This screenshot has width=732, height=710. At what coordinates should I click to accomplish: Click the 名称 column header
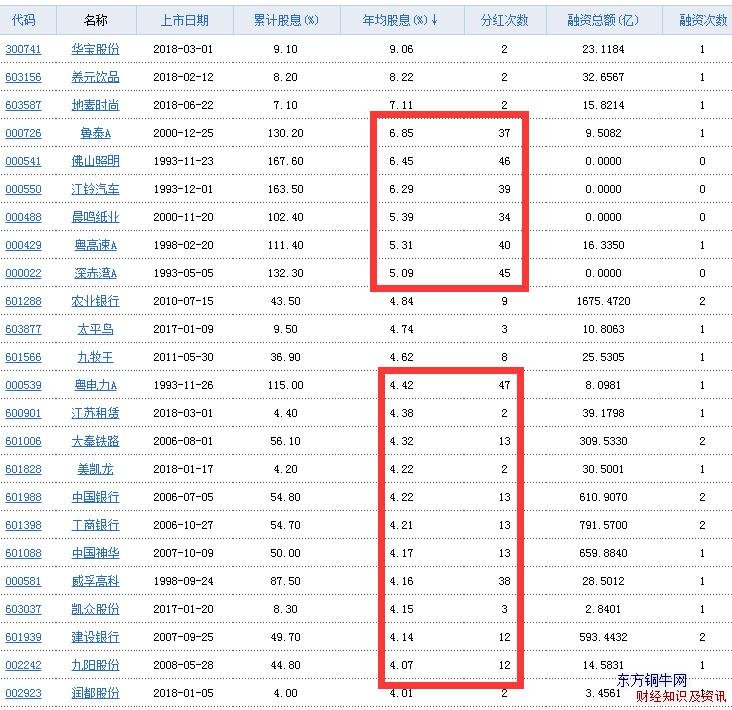96,20
